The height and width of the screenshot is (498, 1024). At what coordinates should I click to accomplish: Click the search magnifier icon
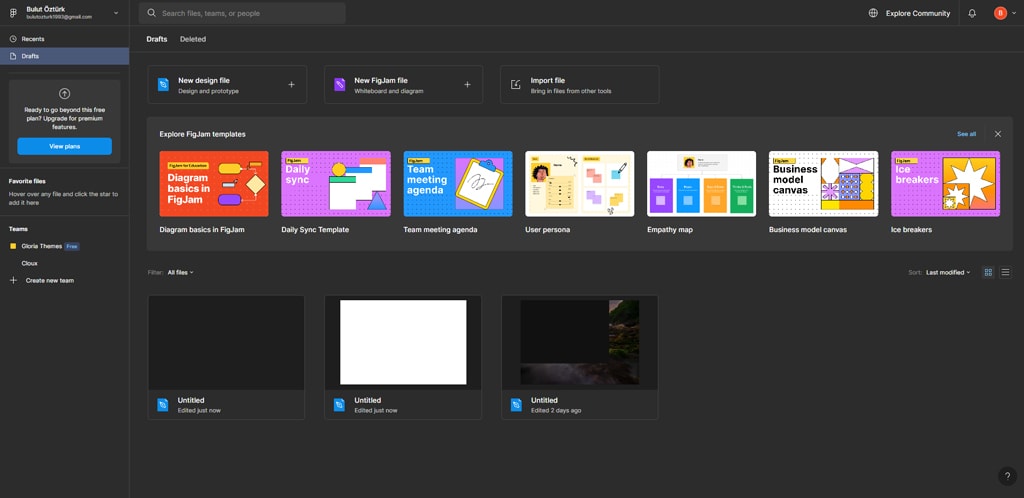152,13
